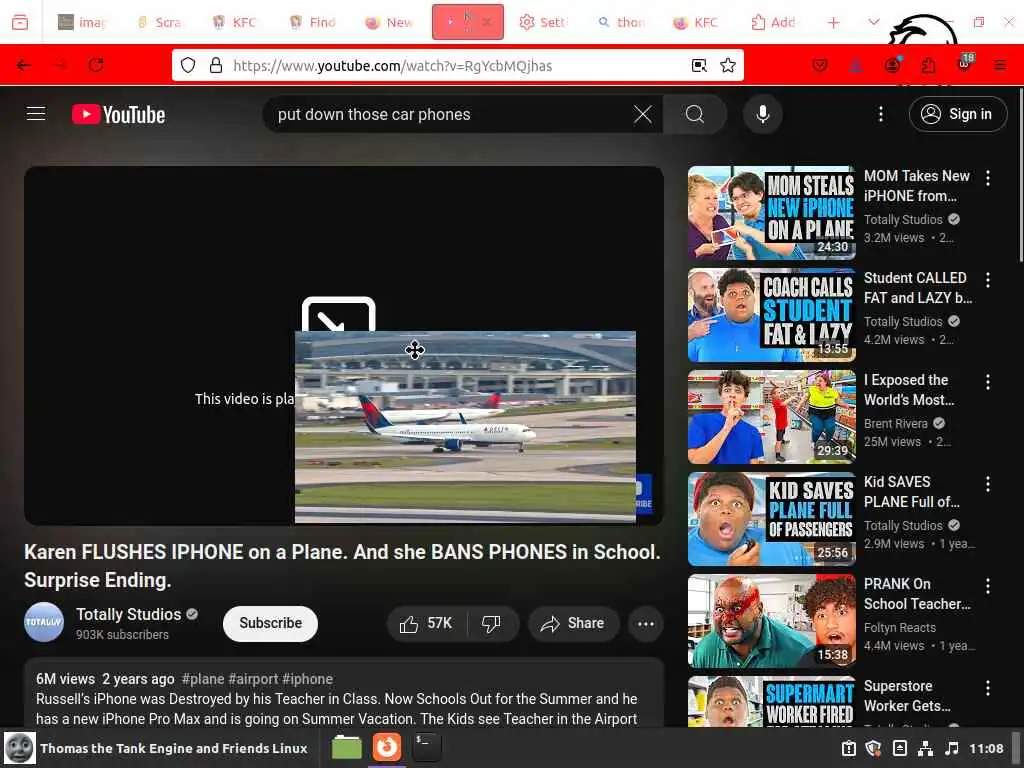Open the PRANK On School Teacher thumbnail
The width and height of the screenshot is (1024, 768).
tap(771, 621)
